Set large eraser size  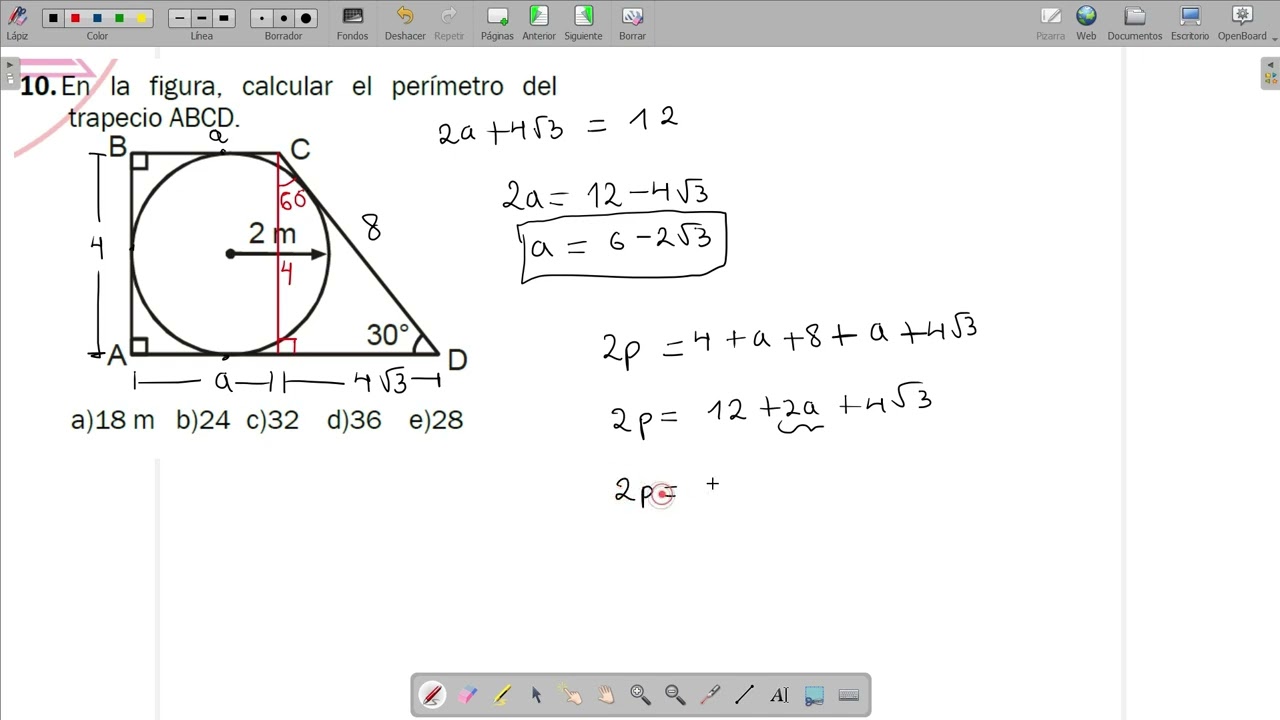coord(306,18)
